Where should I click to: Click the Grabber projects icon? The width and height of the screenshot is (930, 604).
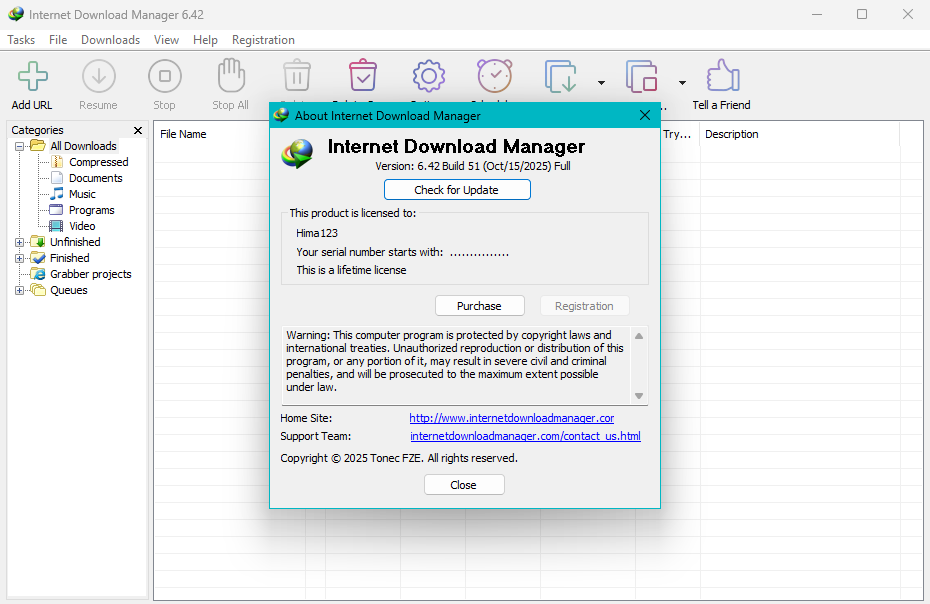point(38,274)
